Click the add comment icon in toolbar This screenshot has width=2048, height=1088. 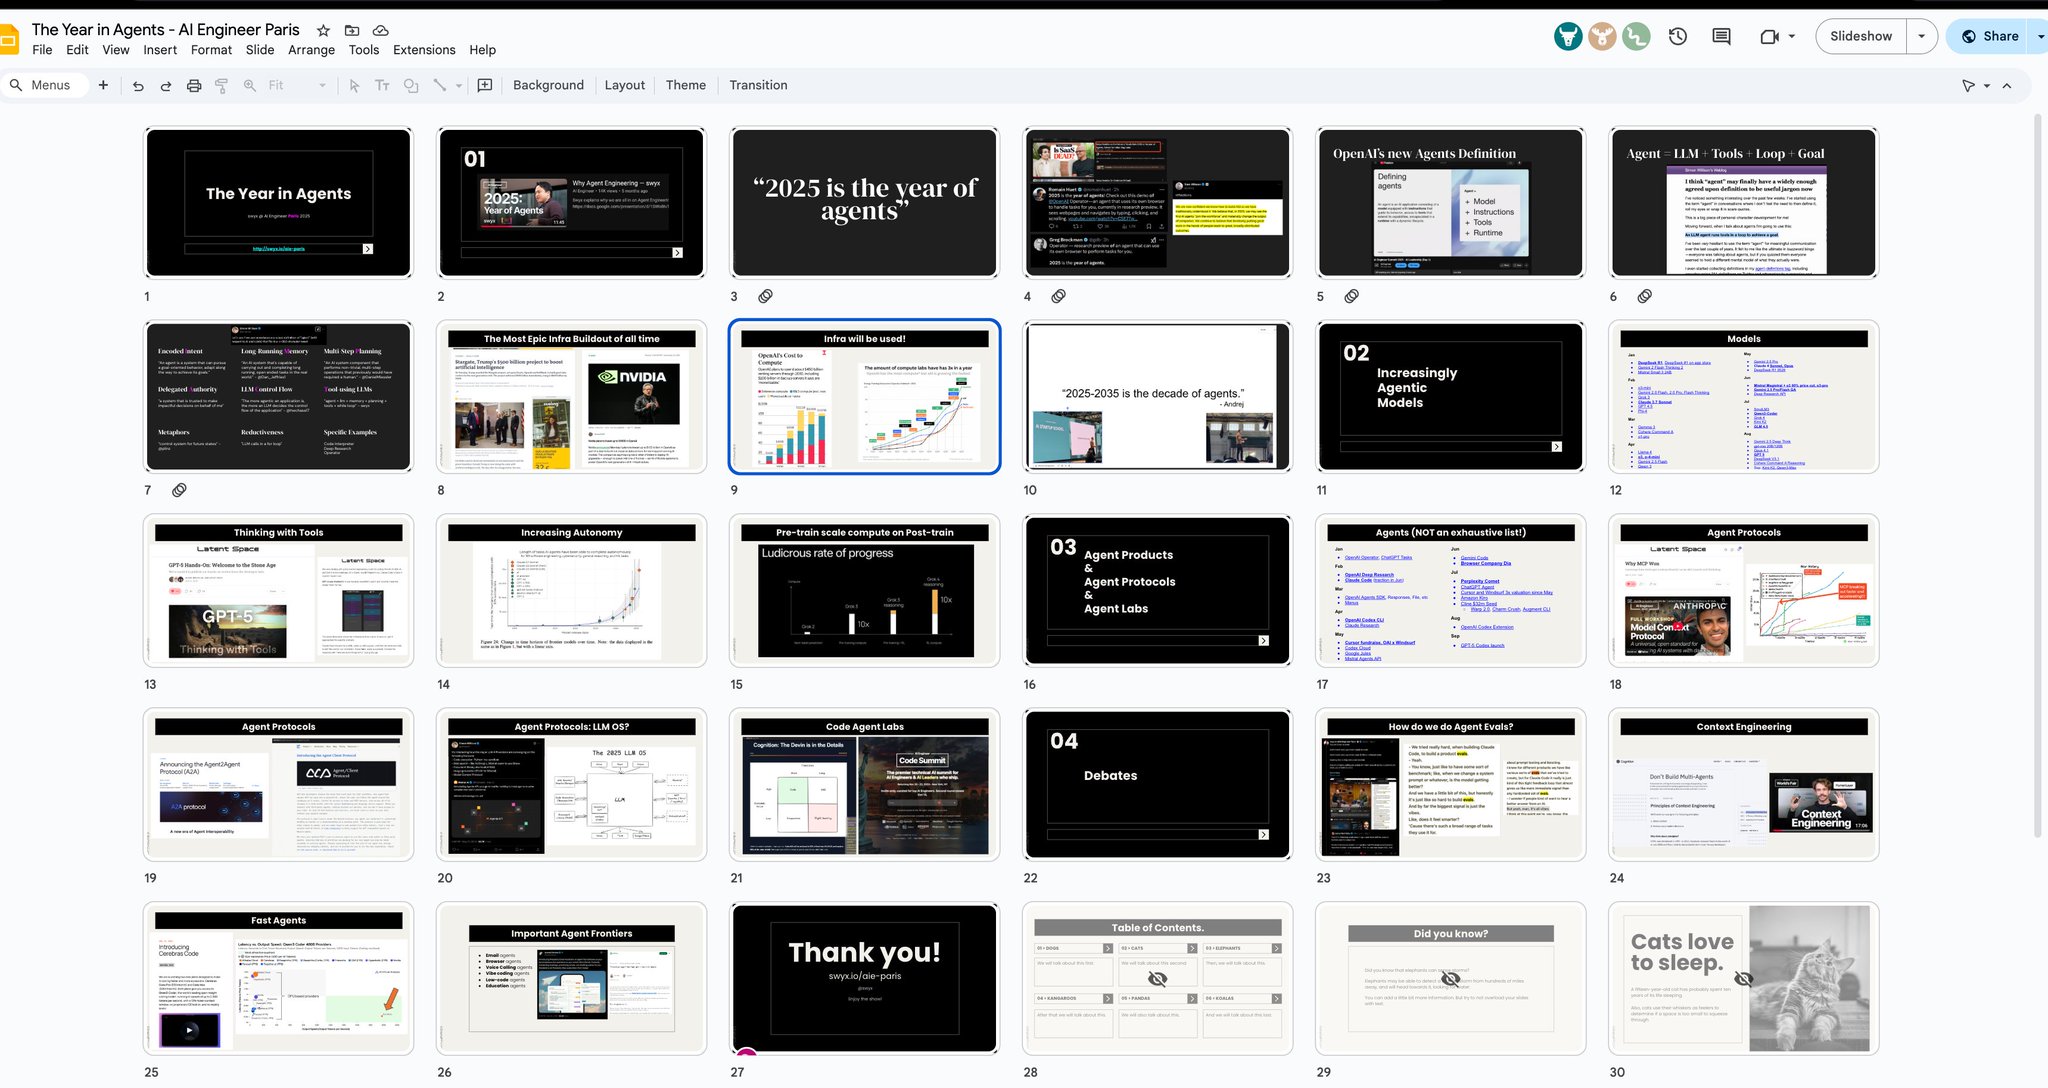tap(485, 85)
